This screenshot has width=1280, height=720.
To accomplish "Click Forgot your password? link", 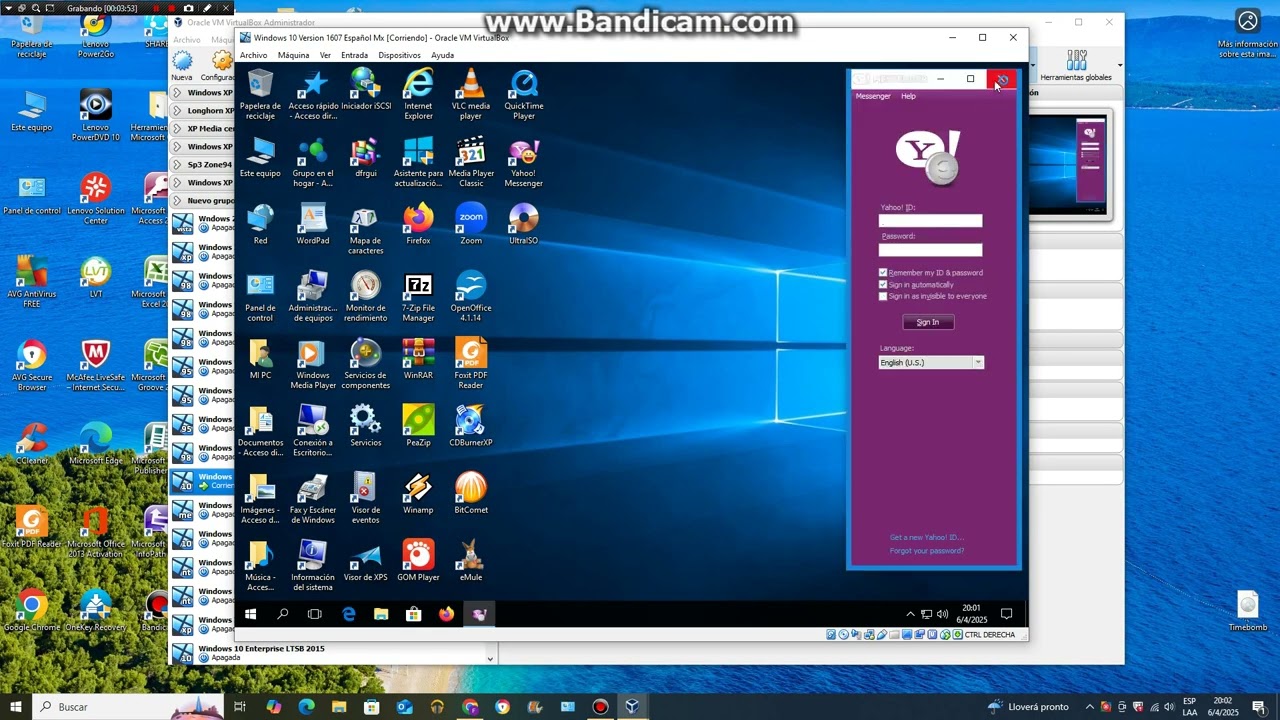I will click(x=927, y=551).
